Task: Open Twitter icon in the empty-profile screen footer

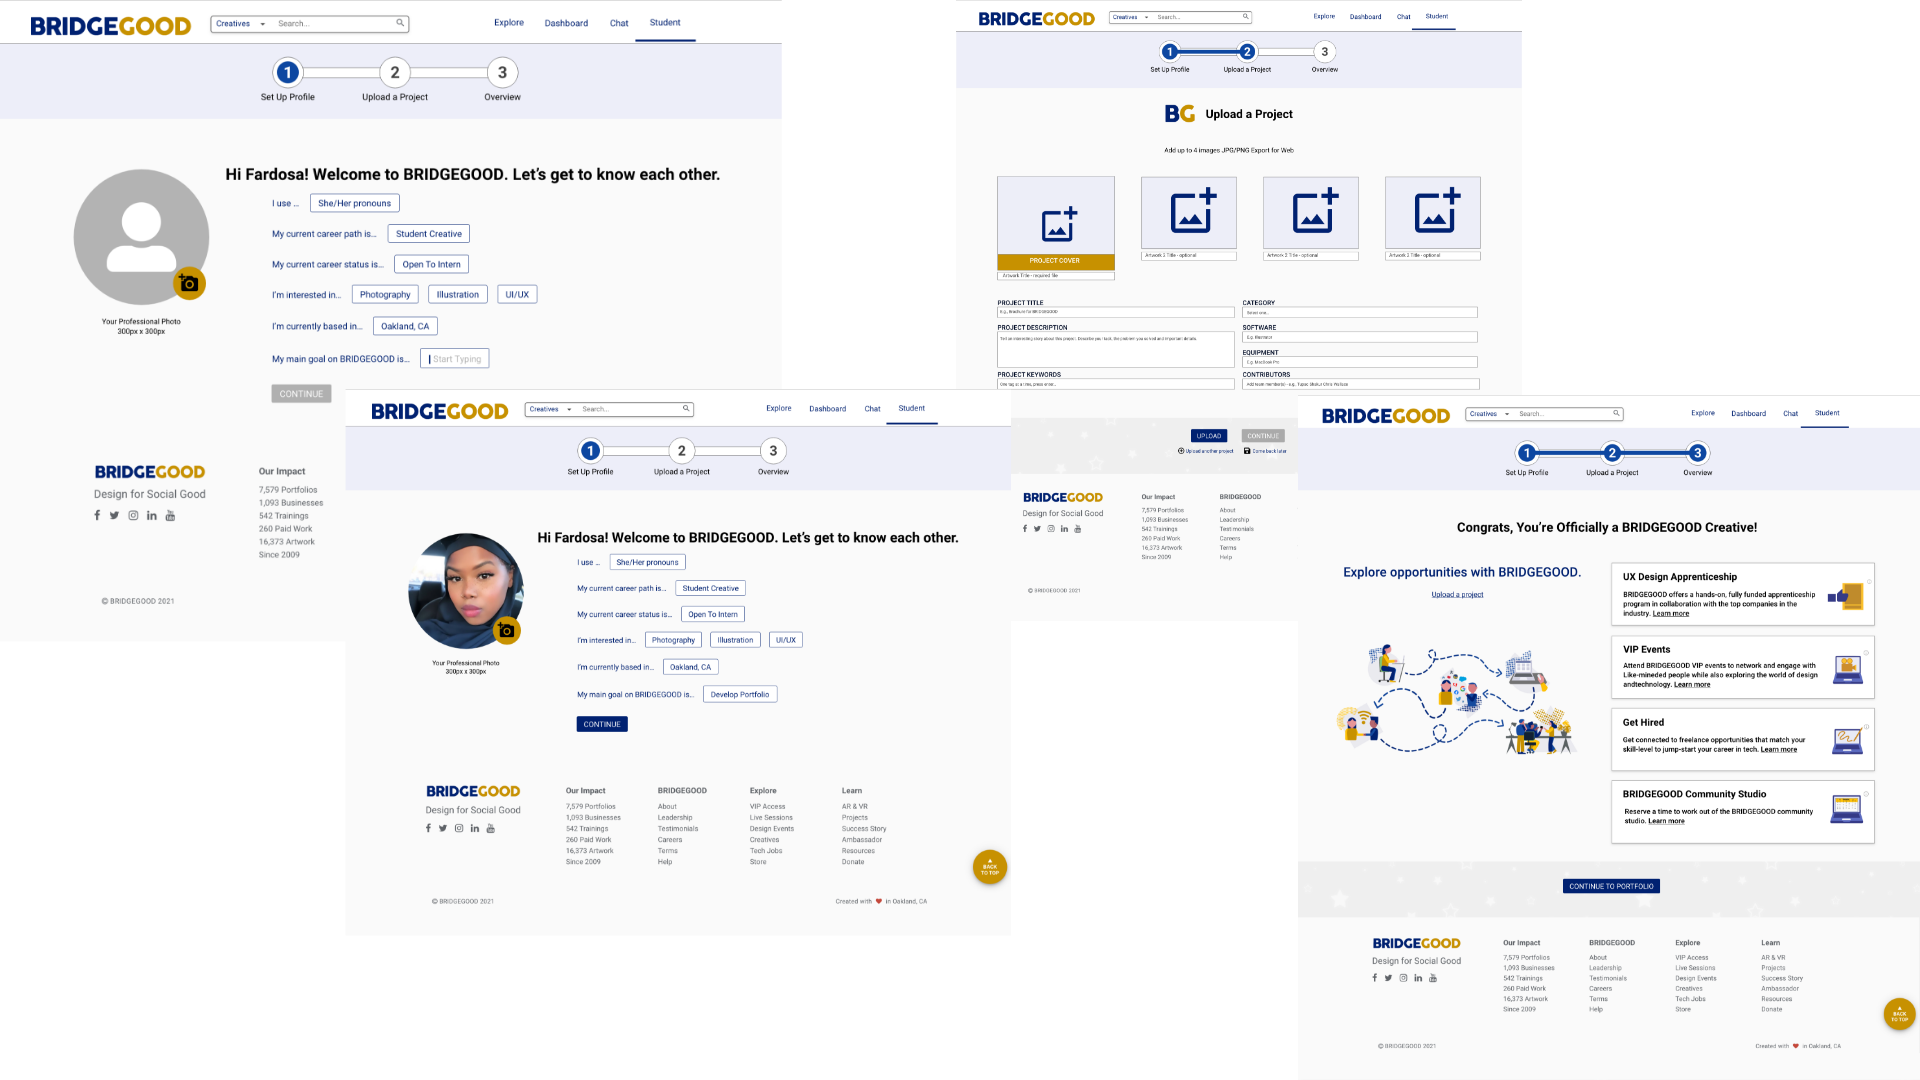Action: click(x=114, y=516)
